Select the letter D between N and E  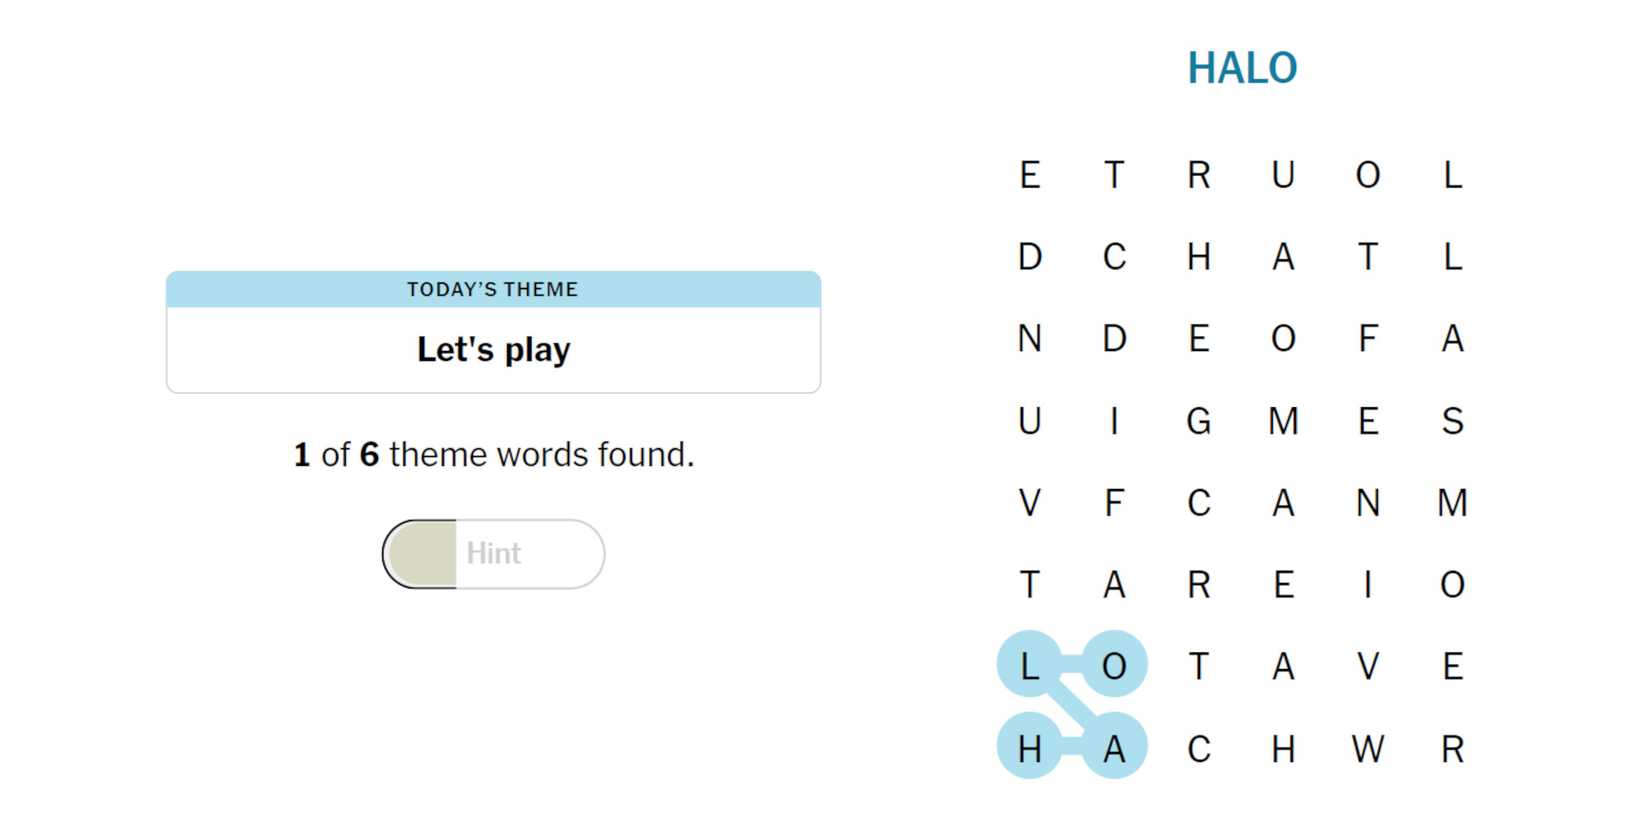click(x=1114, y=339)
